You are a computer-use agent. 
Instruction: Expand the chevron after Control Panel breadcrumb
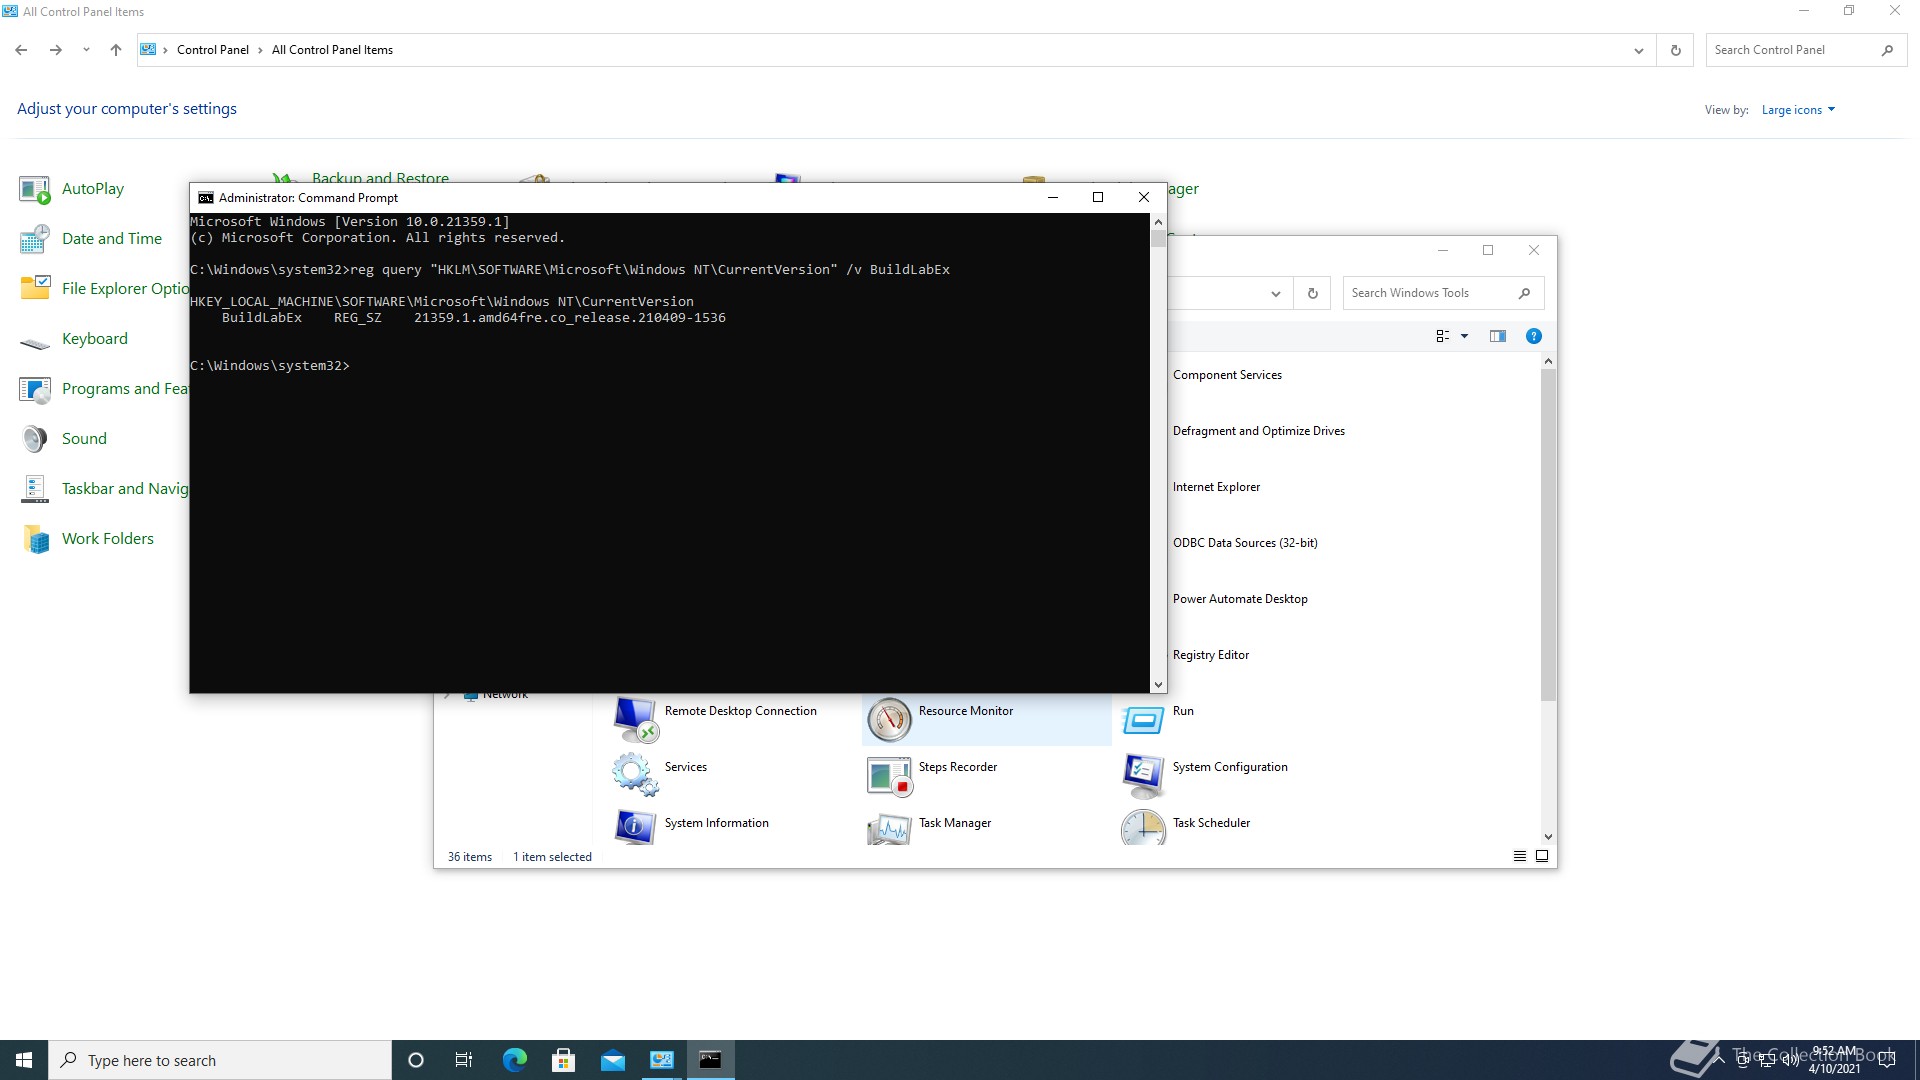[260, 50]
